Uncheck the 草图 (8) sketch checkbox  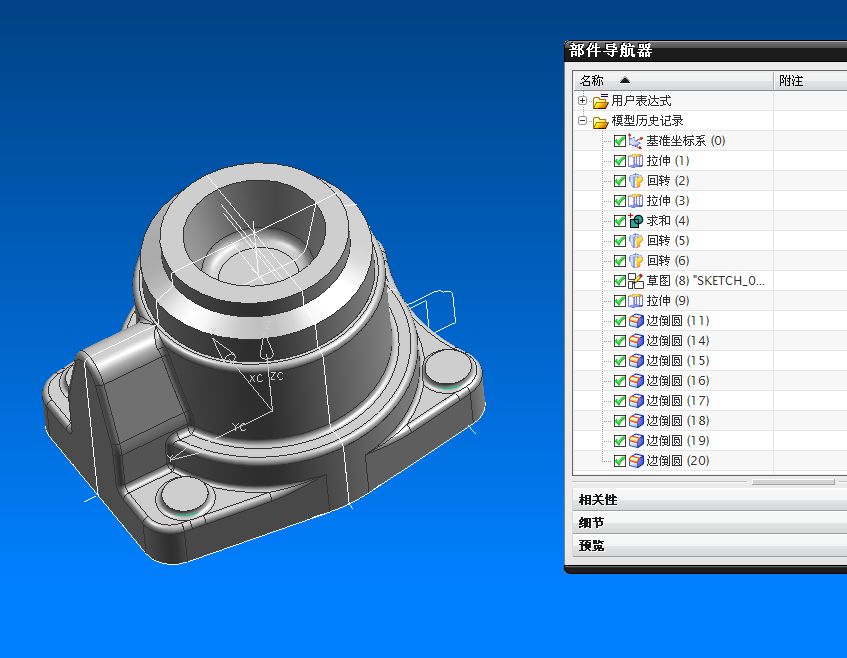tap(620, 281)
